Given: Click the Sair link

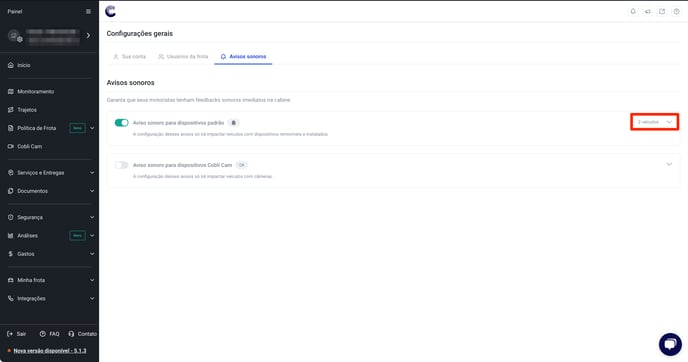Looking at the screenshot, I should click(x=21, y=334).
